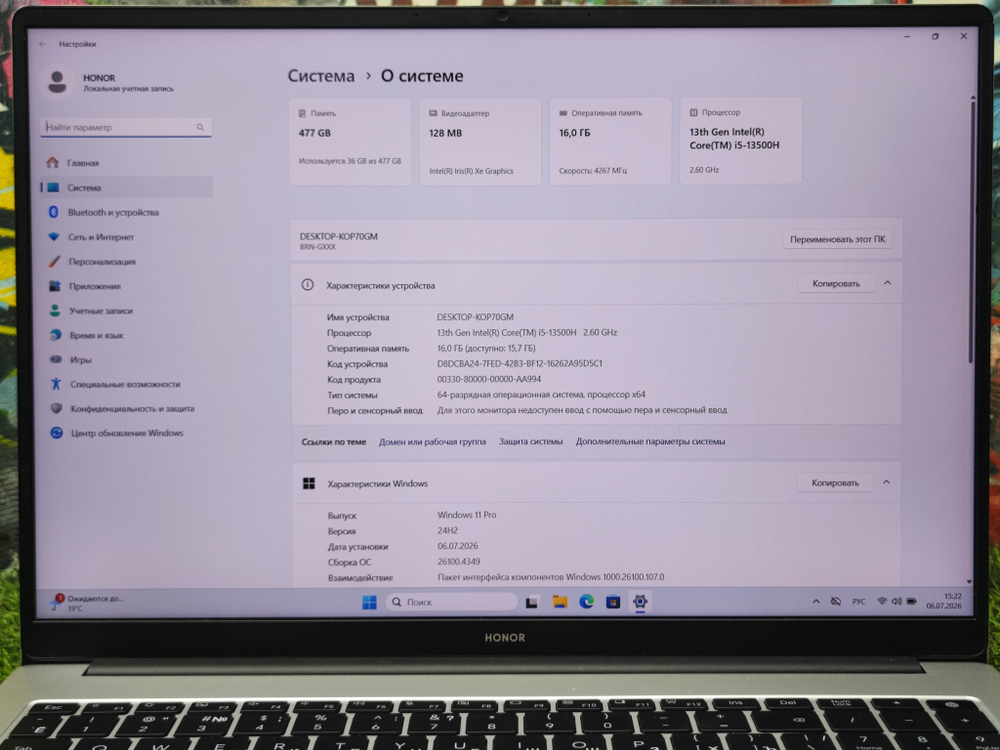
Task: Click the settings page vertical scrollbar
Action: pyautogui.click(x=971, y=232)
